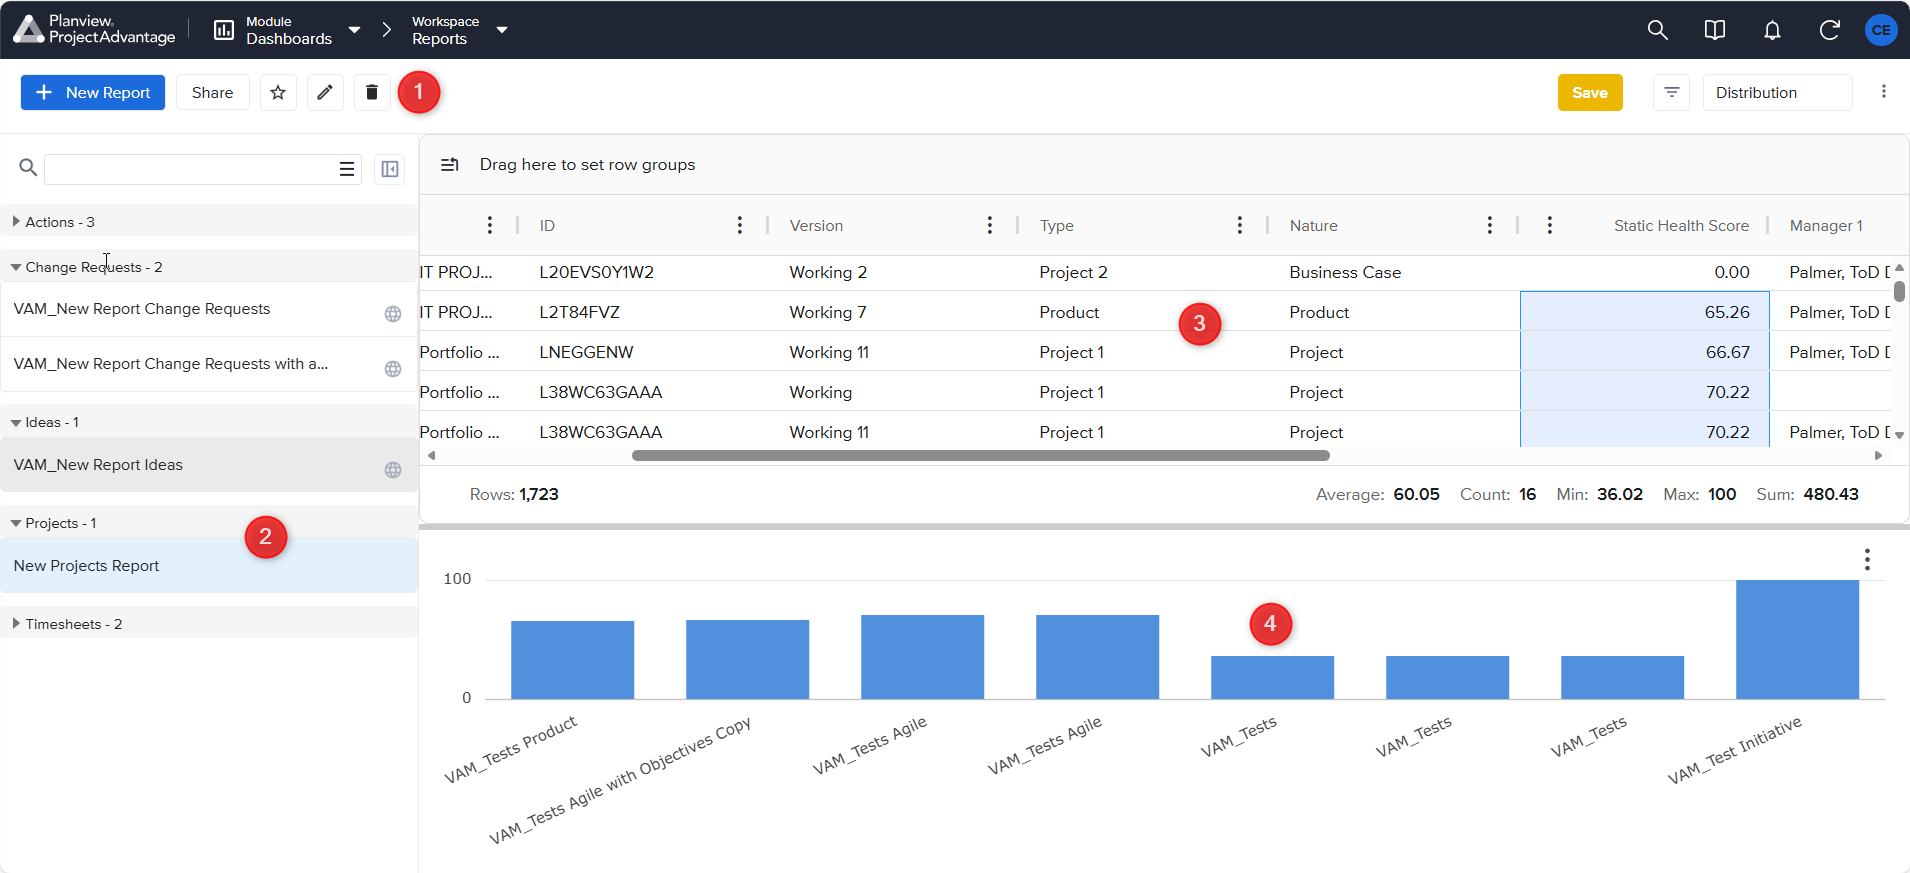Click the pencil edit report icon
Image resolution: width=1910 pixels, height=873 pixels.
point(325,93)
